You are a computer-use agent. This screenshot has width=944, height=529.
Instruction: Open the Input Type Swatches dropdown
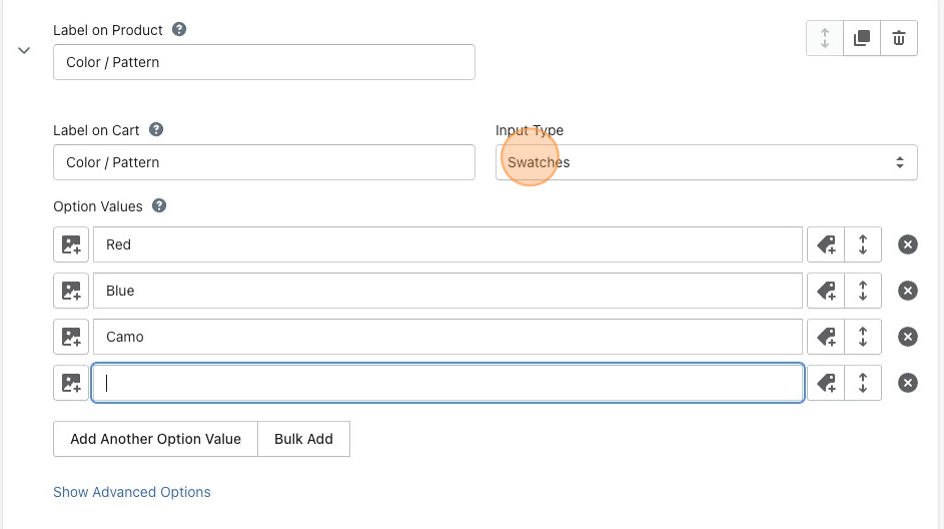pos(706,163)
